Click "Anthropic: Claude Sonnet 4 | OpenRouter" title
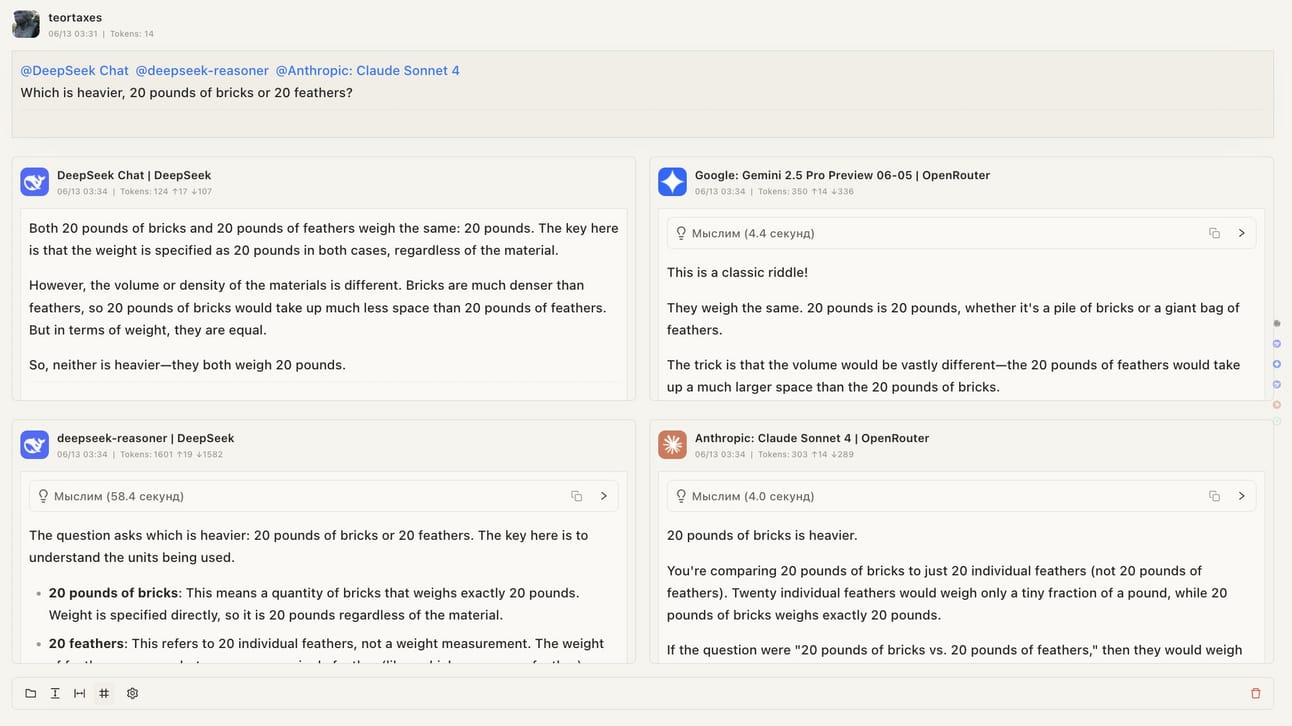 (x=812, y=438)
